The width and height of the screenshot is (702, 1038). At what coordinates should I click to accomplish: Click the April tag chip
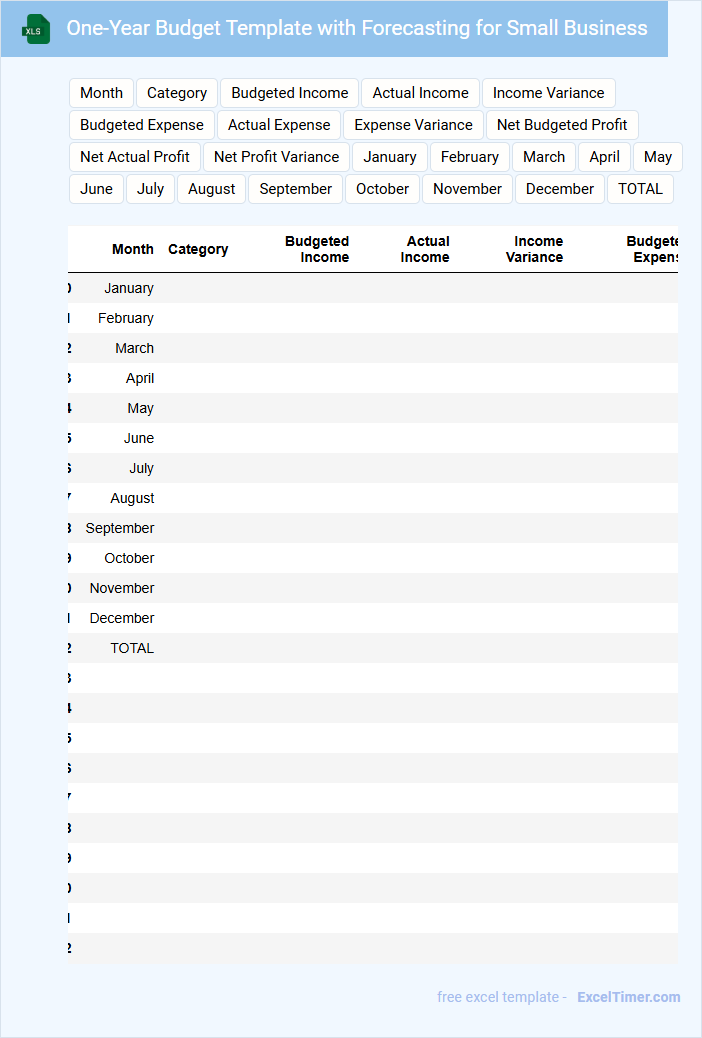click(605, 157)
